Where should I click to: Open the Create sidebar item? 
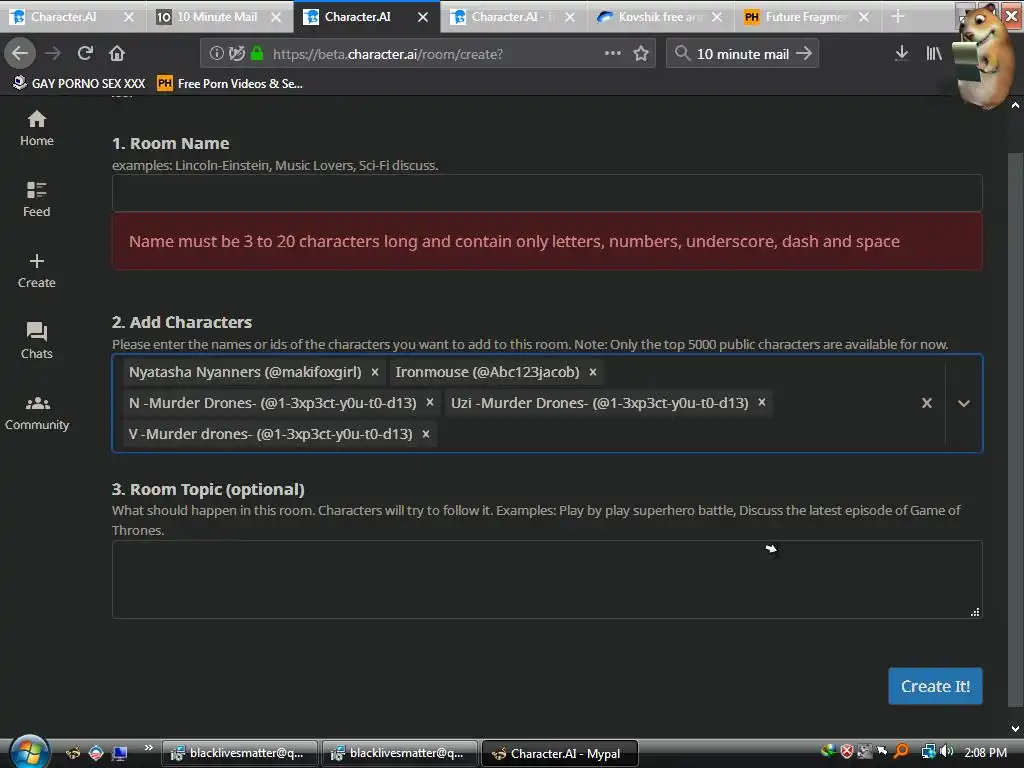(37, 271)
